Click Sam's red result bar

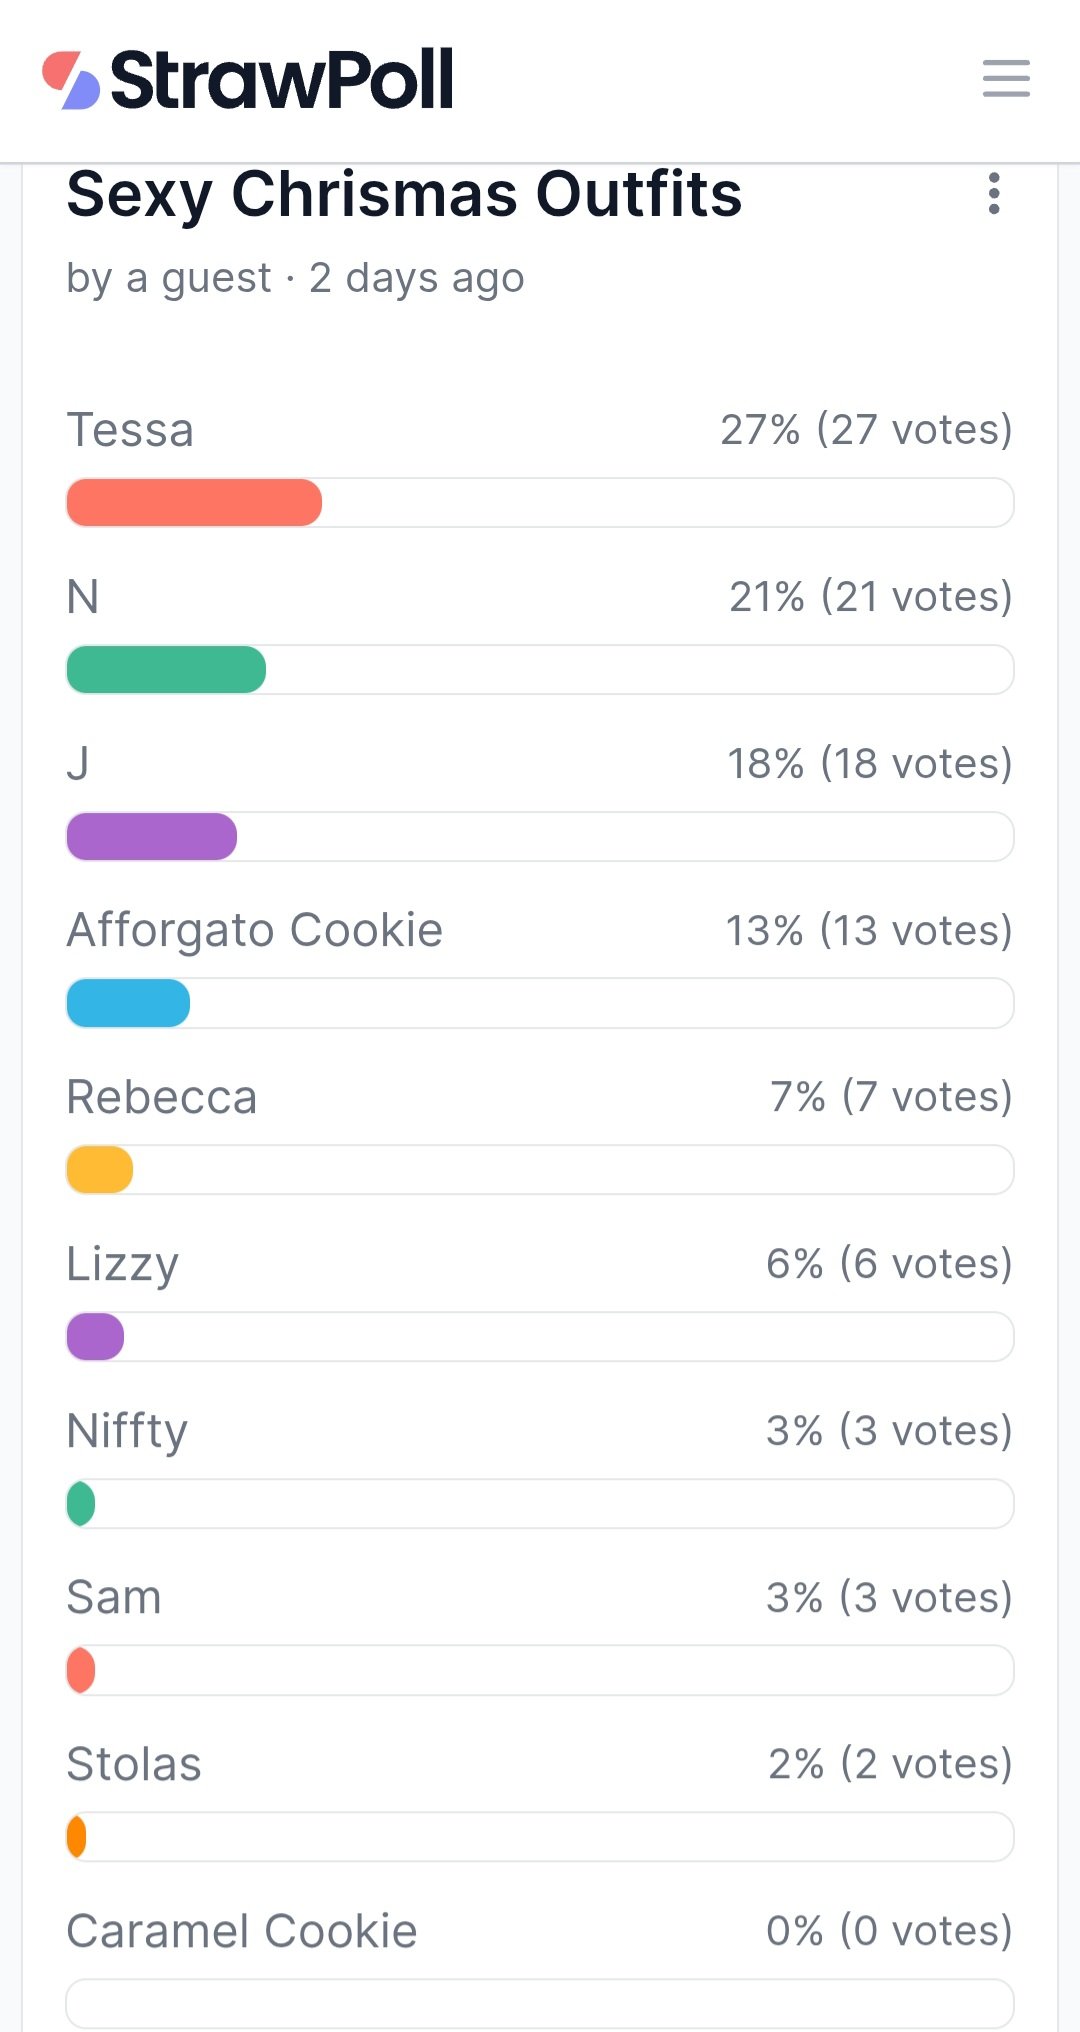tap(81, 1670)
